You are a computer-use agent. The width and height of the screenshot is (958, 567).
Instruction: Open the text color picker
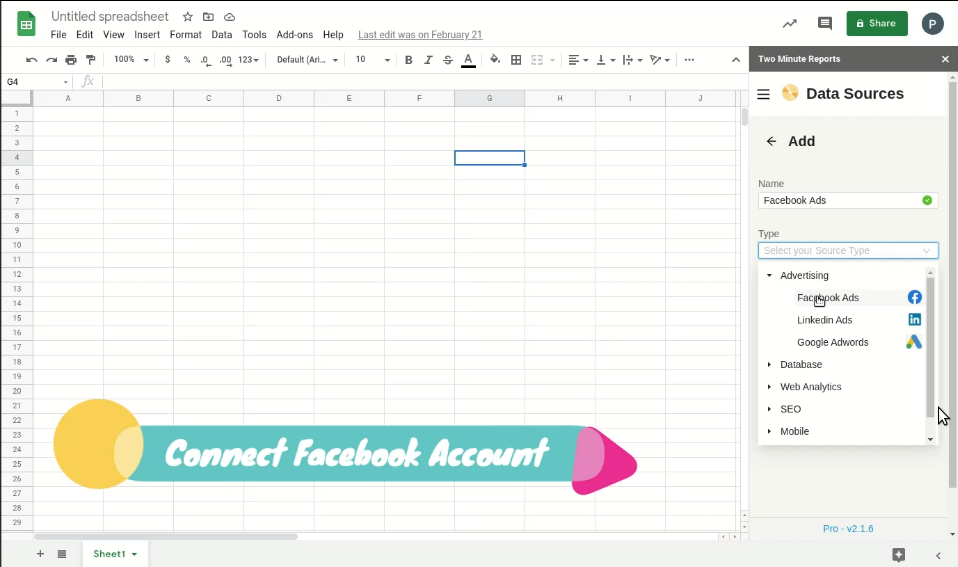click(x=468, y=60)
